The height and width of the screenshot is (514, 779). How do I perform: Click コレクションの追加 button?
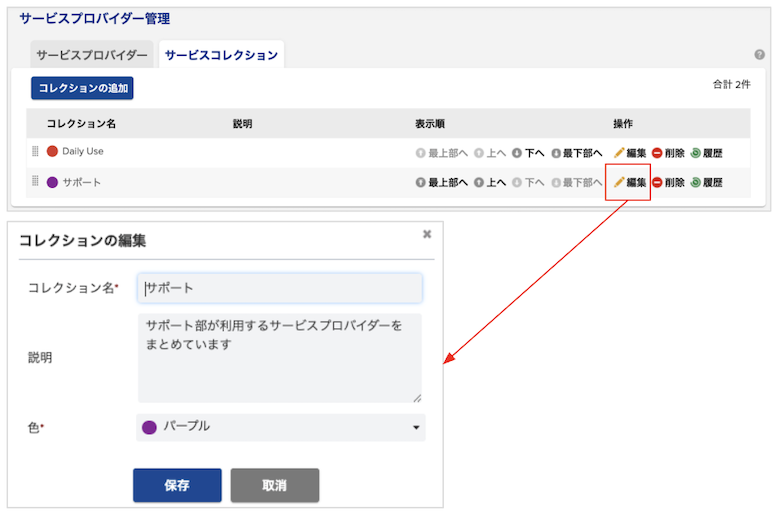(82, 88)
